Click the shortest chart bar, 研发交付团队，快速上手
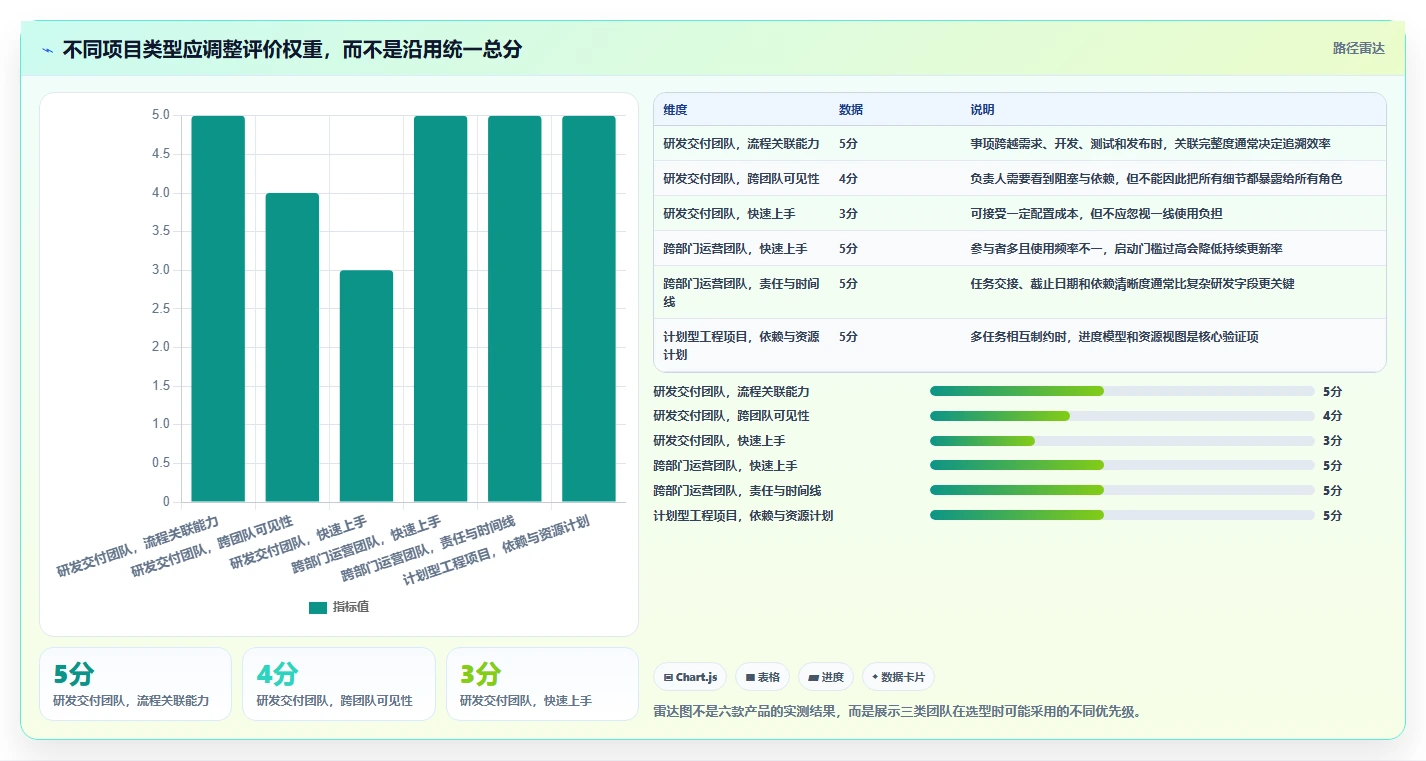1426x761 pixels. point(366,386)
